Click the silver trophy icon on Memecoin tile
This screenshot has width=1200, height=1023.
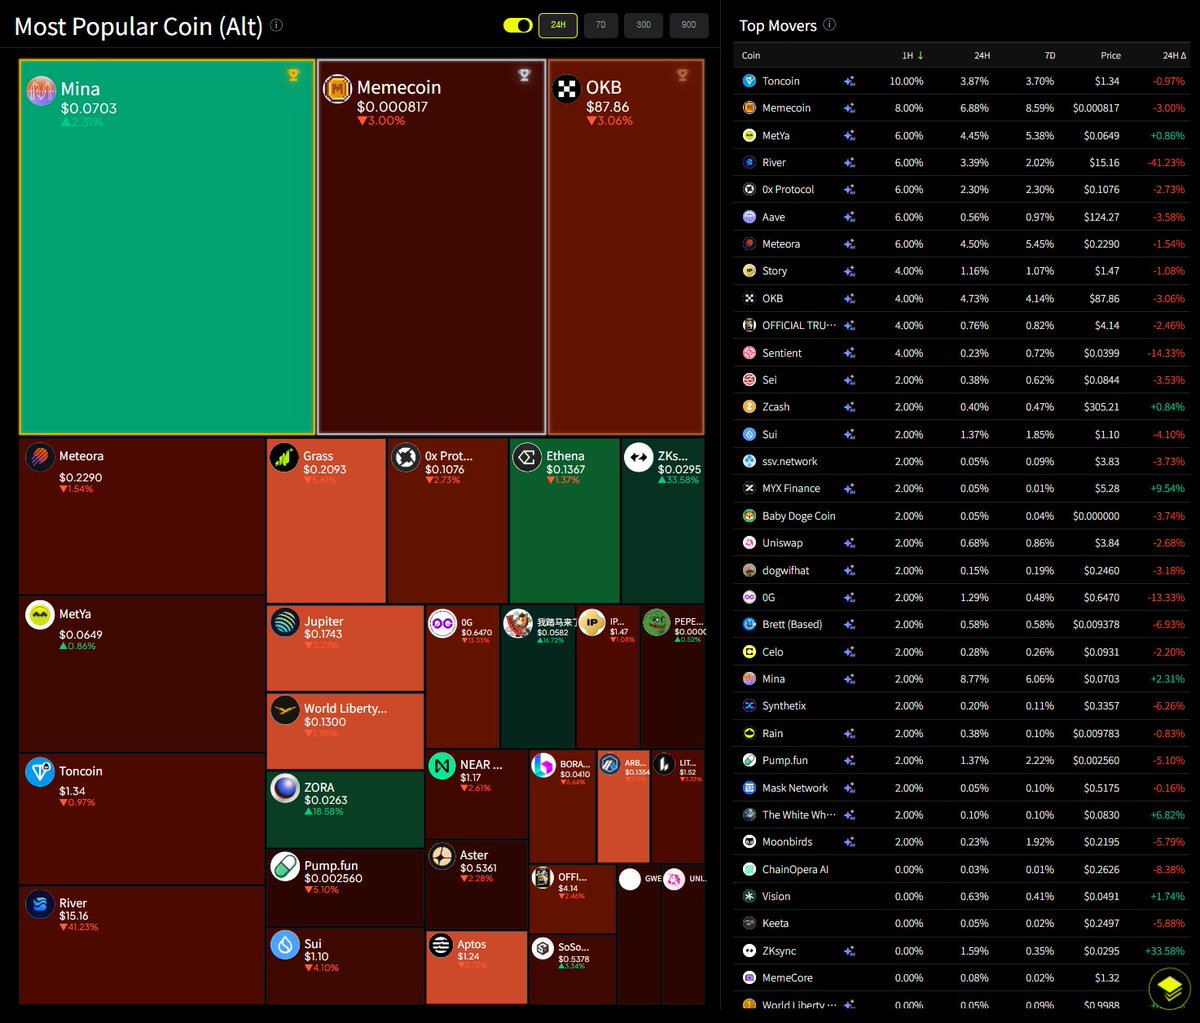524,75
